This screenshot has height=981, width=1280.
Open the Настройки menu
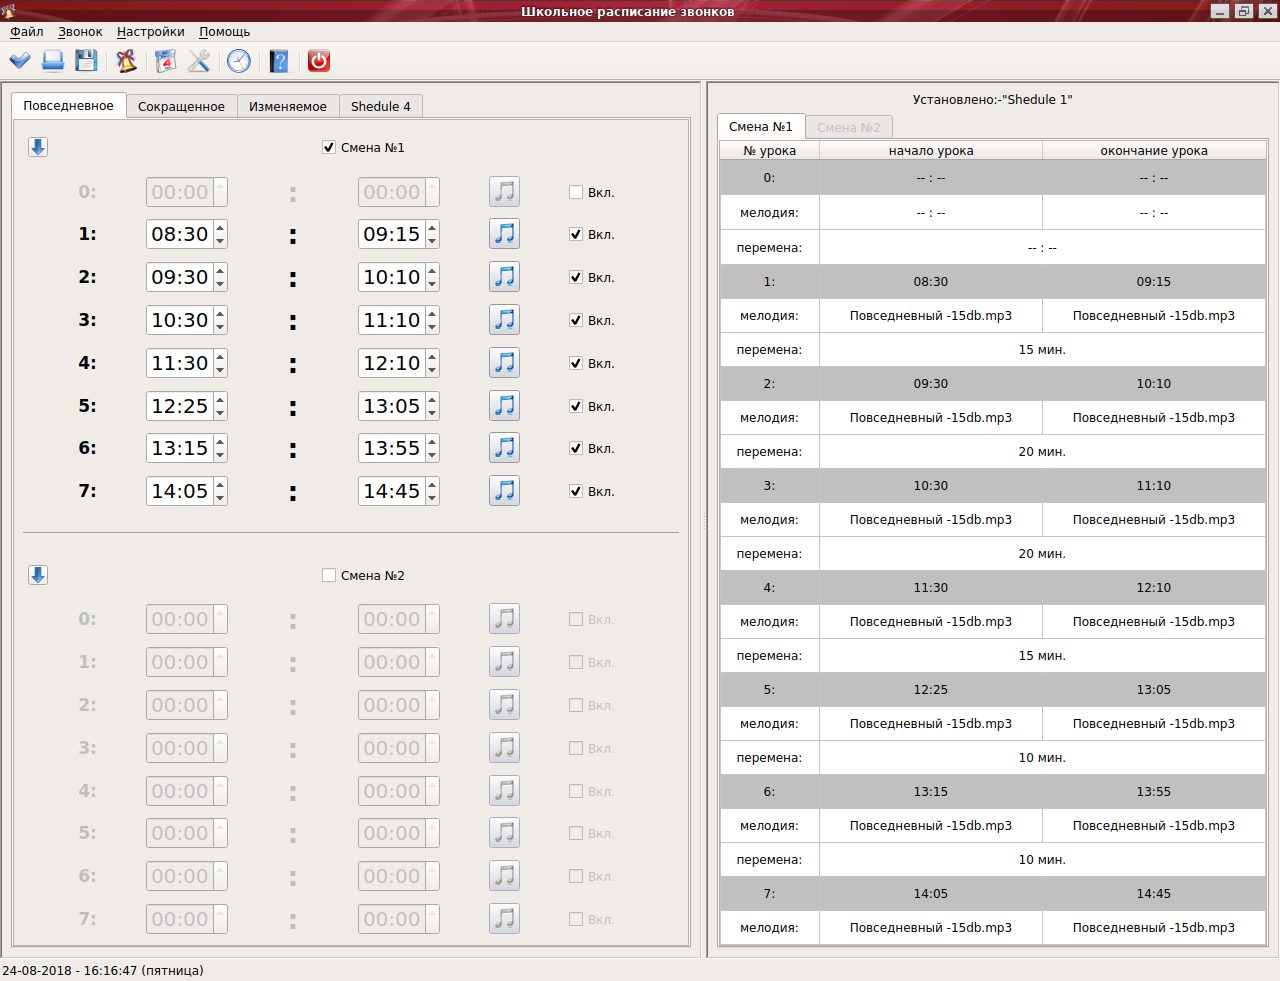click(150, 32)
